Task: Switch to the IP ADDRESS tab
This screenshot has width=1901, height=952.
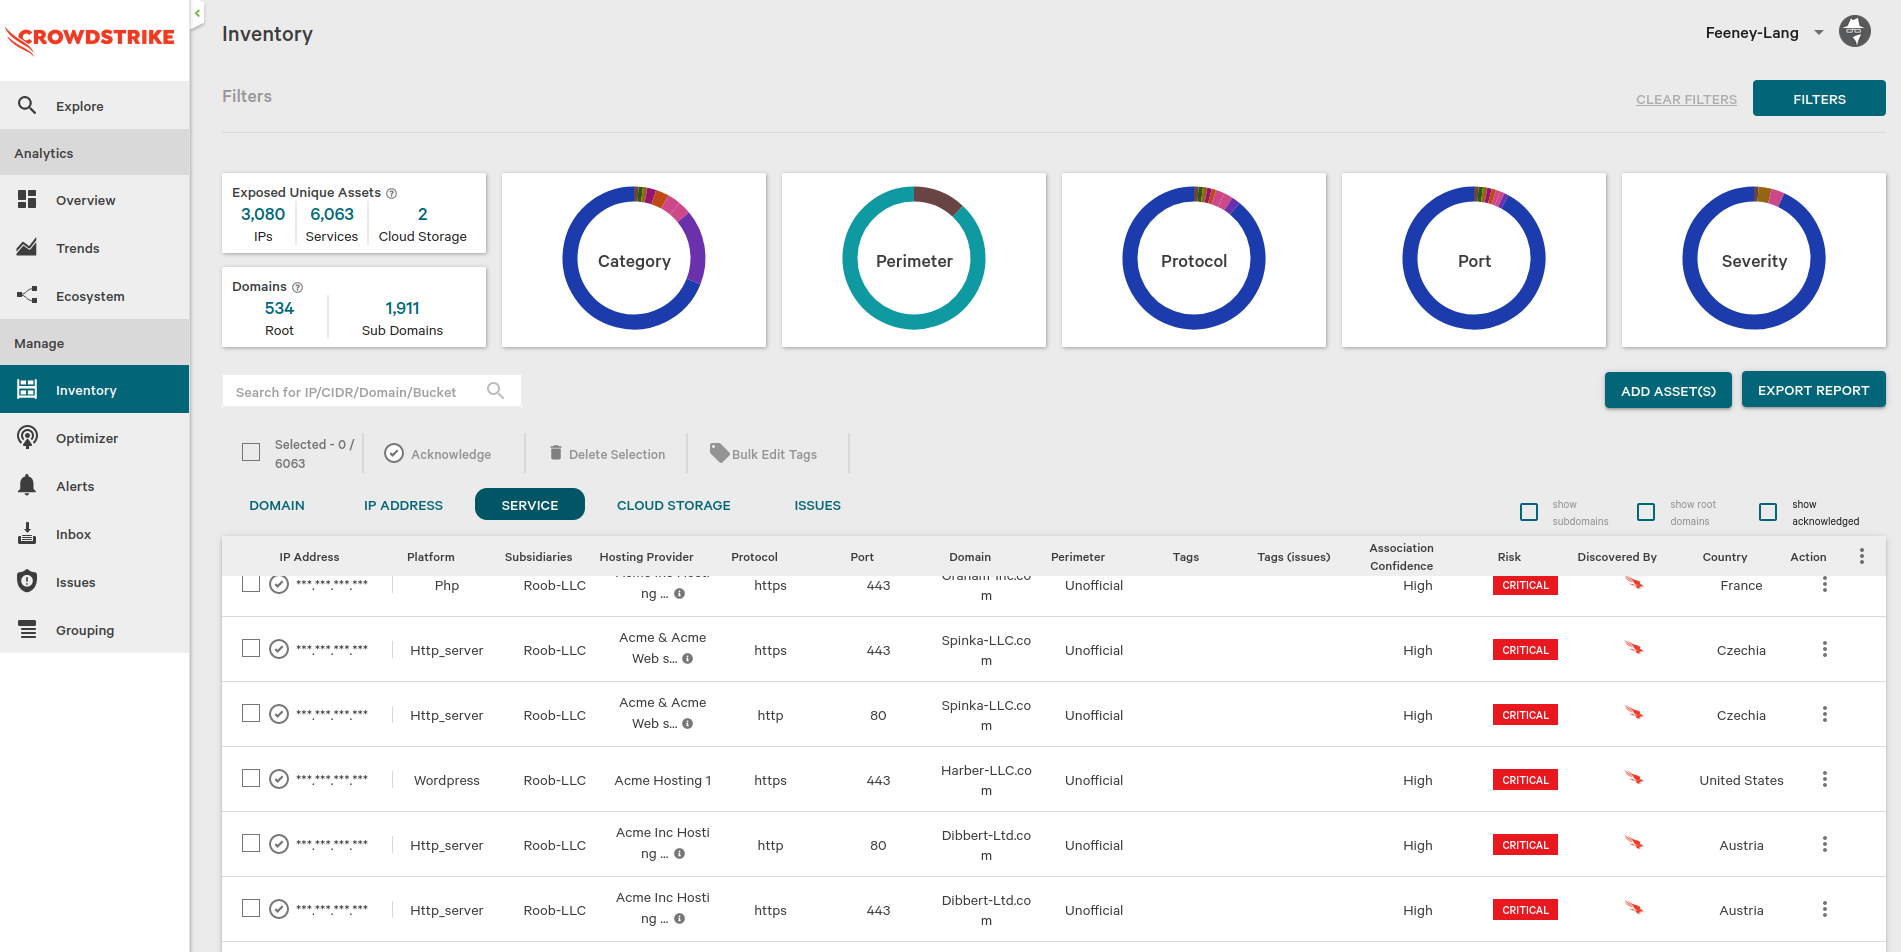Action: tap(403, 505)
